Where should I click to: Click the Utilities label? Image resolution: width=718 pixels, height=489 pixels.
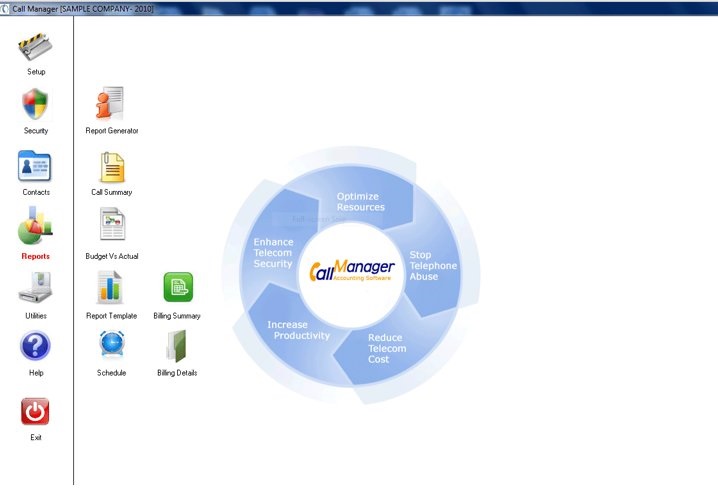point(36,316)
